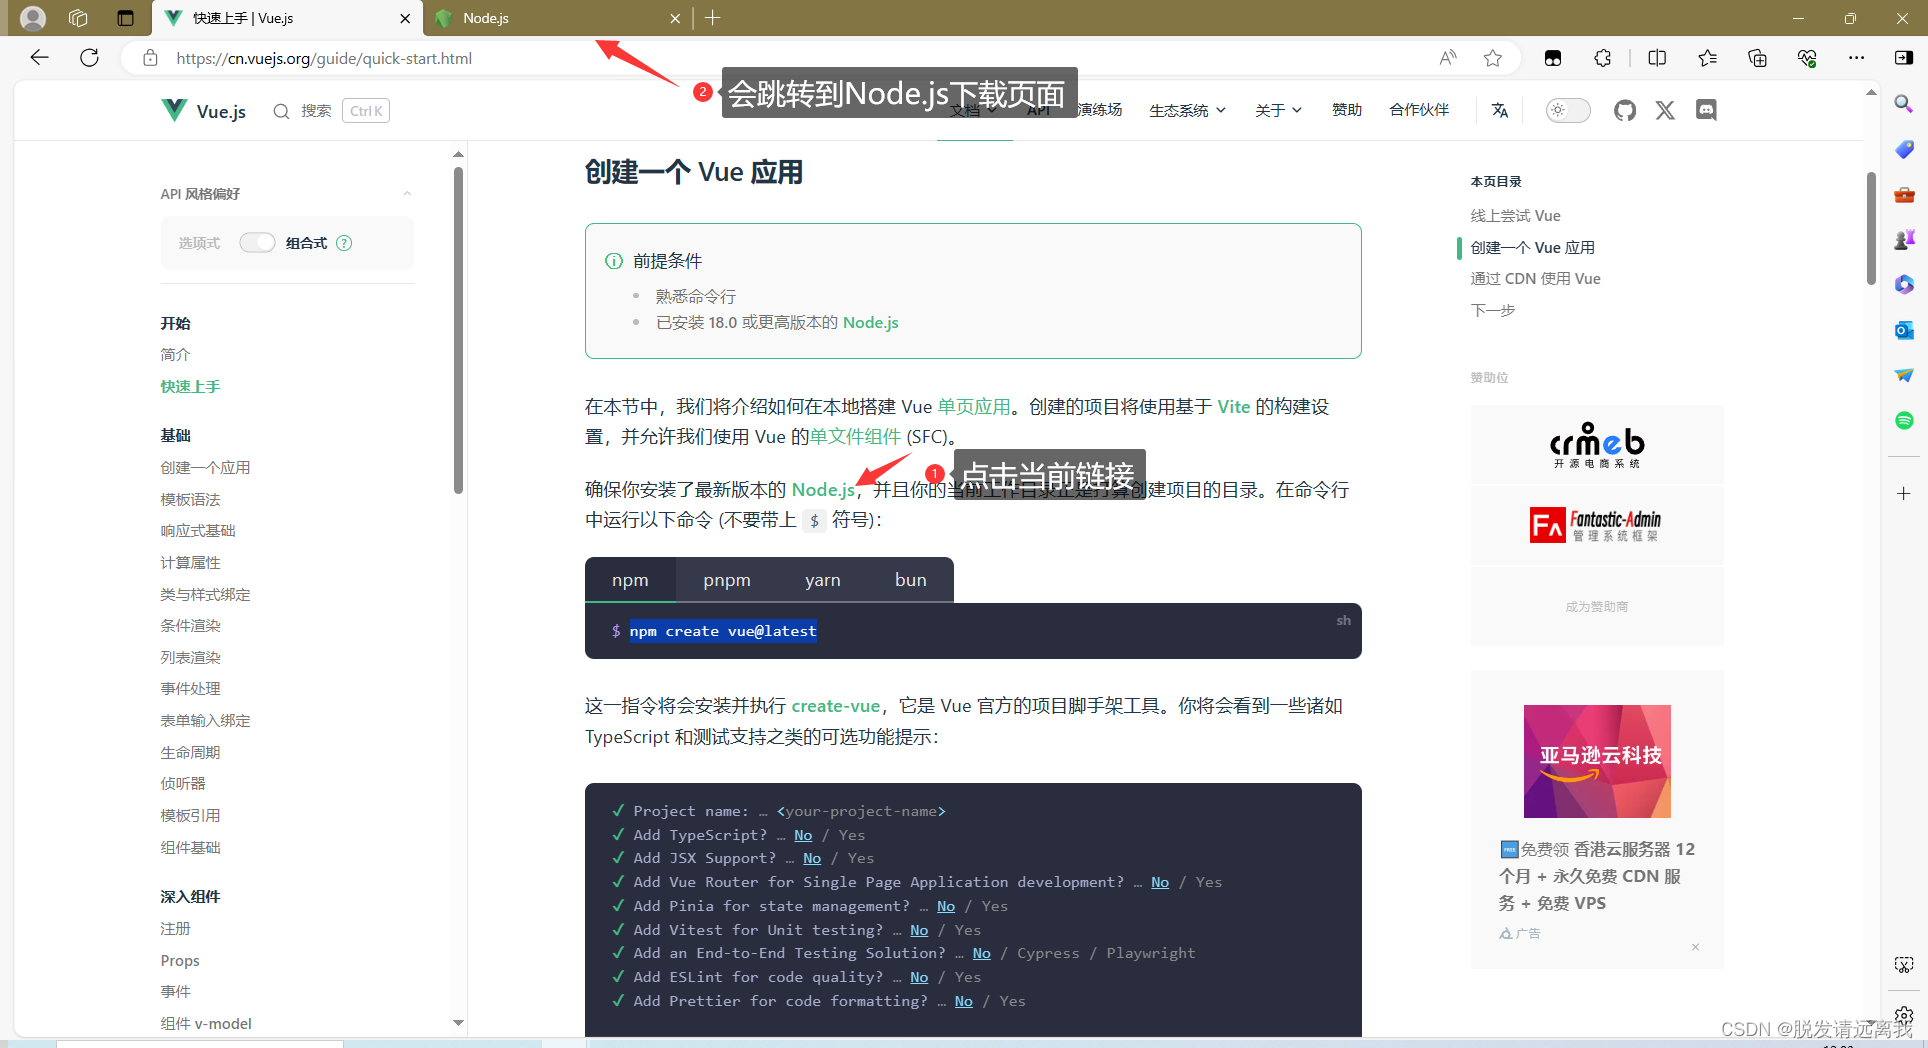Click the API style help question mark icon
This screenshot has height=1048, width=1928.
(344, 243)
